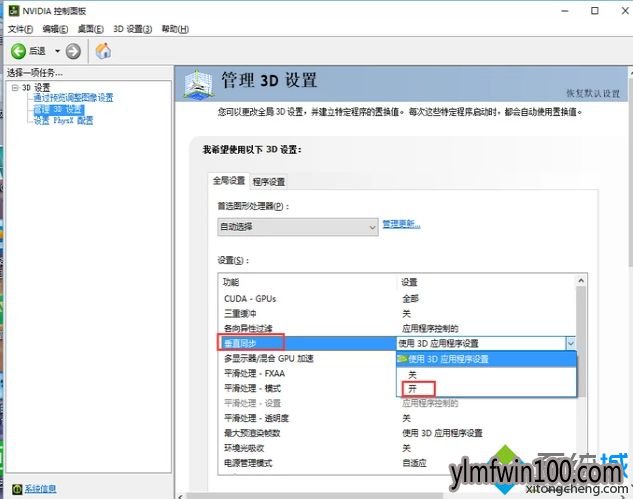Open the 自动选择 preferred processor dropdown
The height and width of the screenshot is (499, 633).
(298, 227)
